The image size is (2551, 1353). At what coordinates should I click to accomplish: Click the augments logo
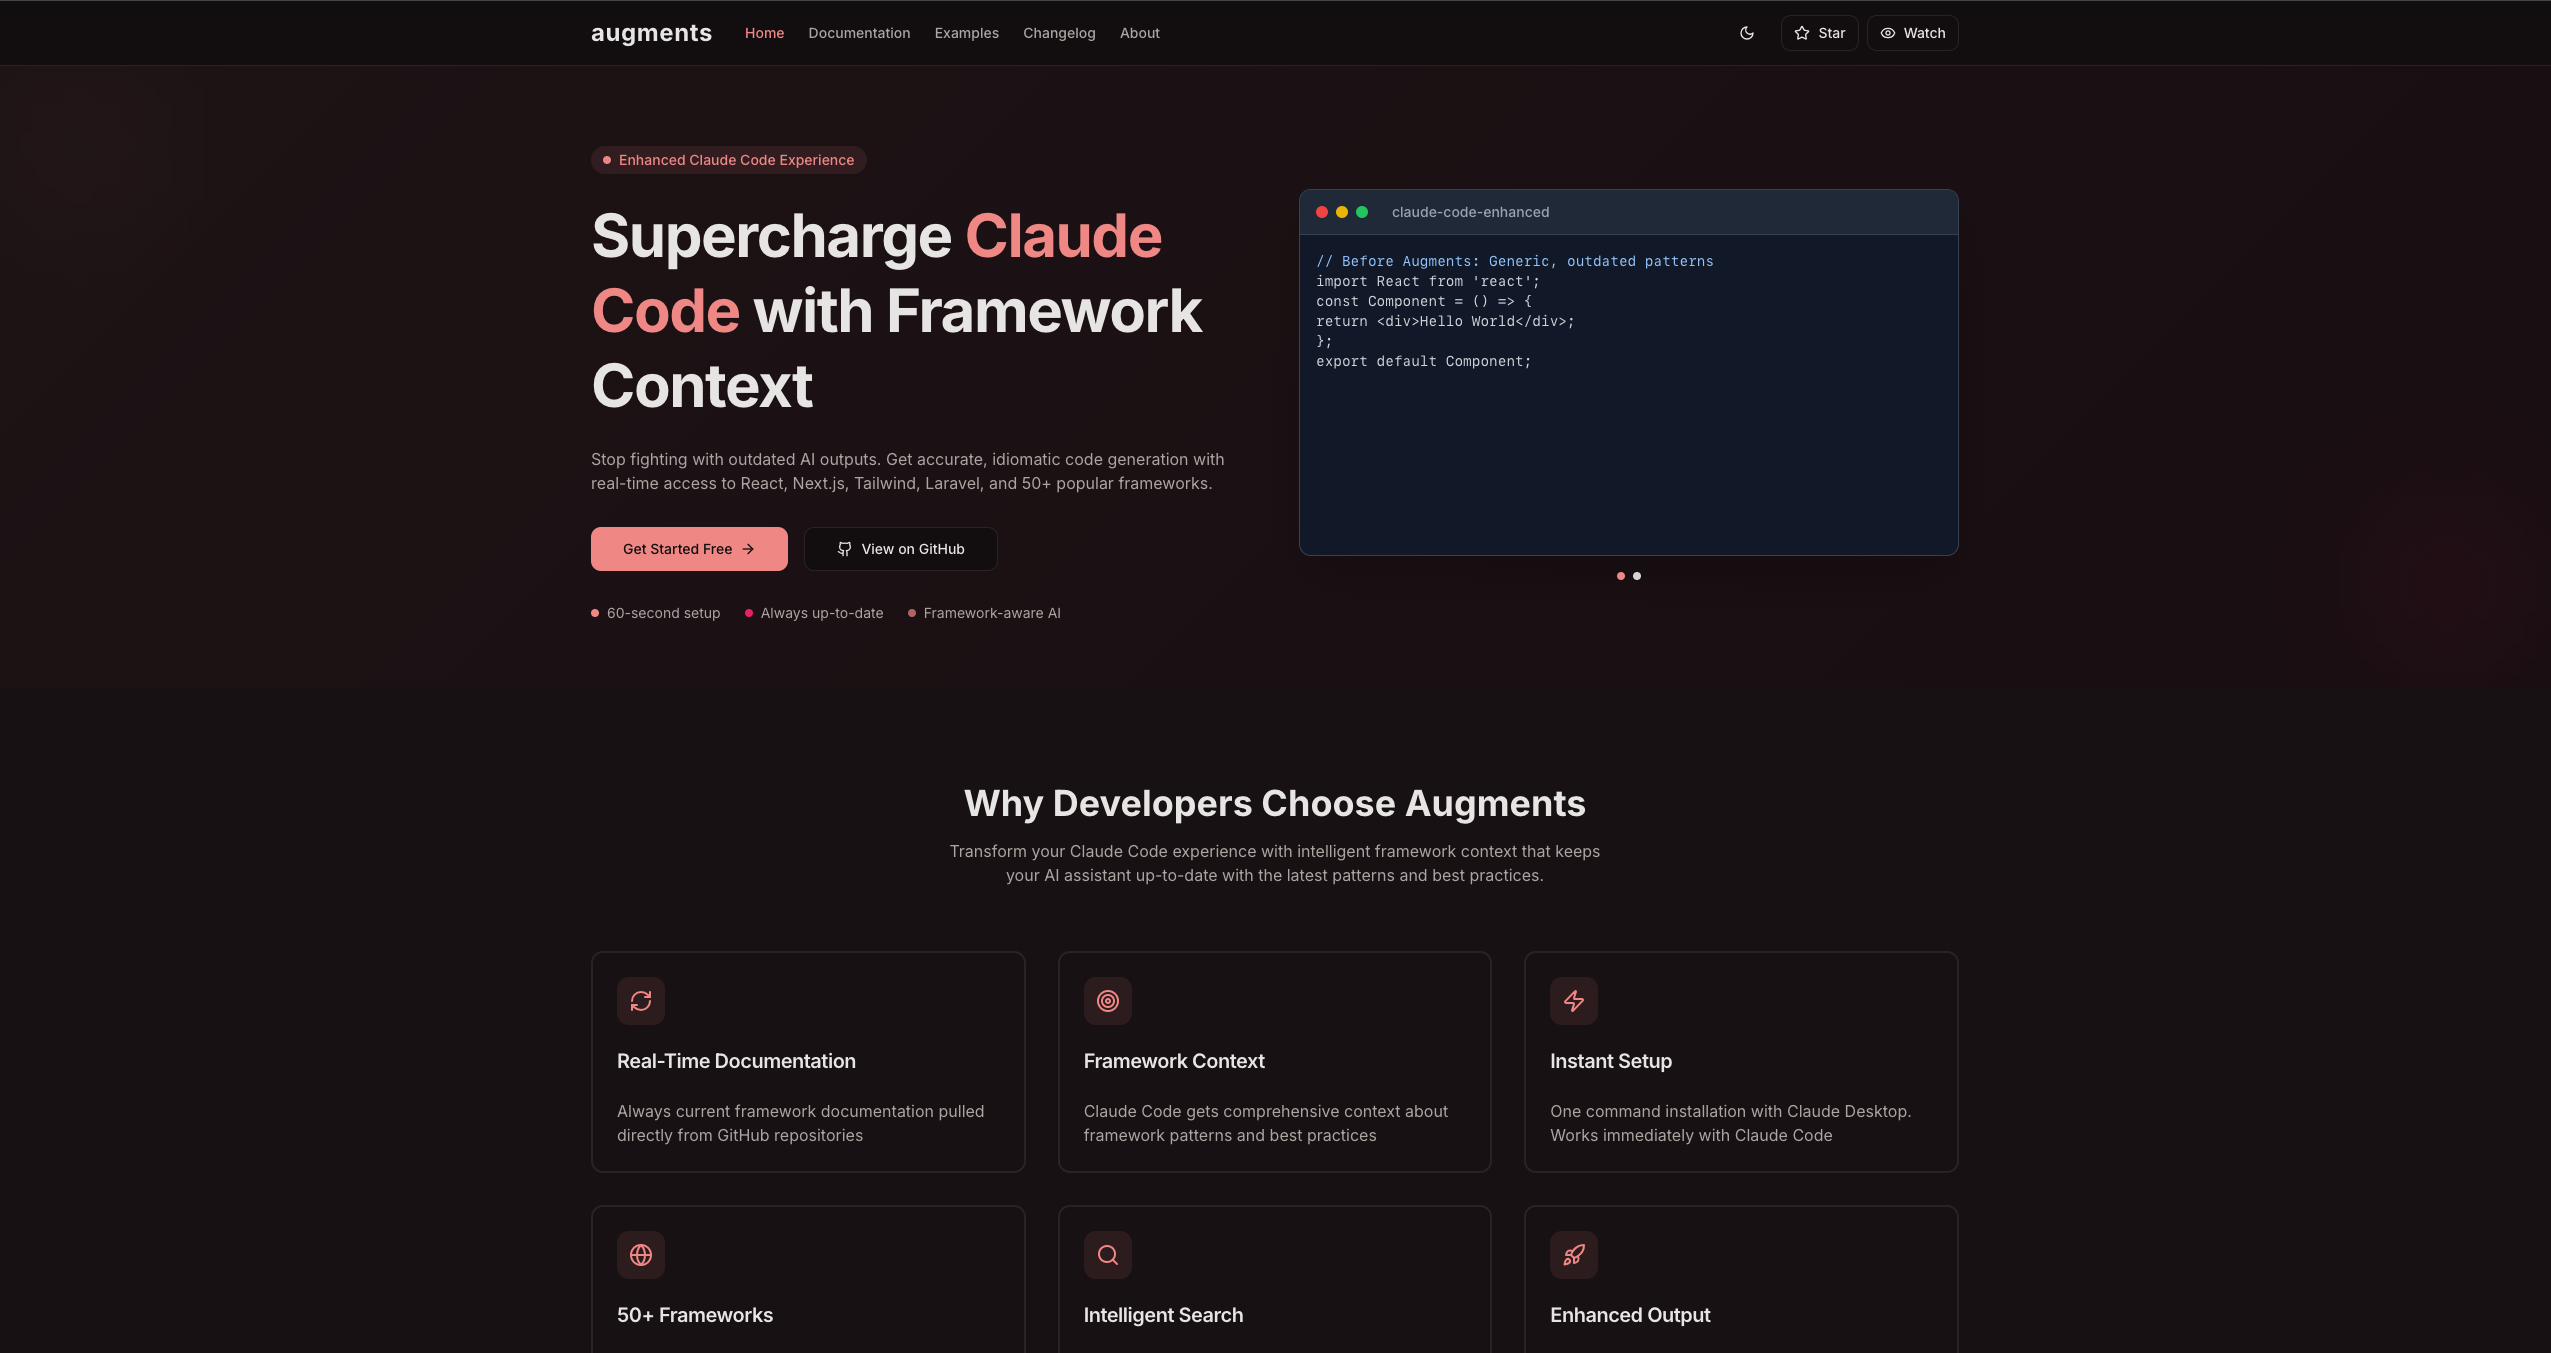click(651, 33)
